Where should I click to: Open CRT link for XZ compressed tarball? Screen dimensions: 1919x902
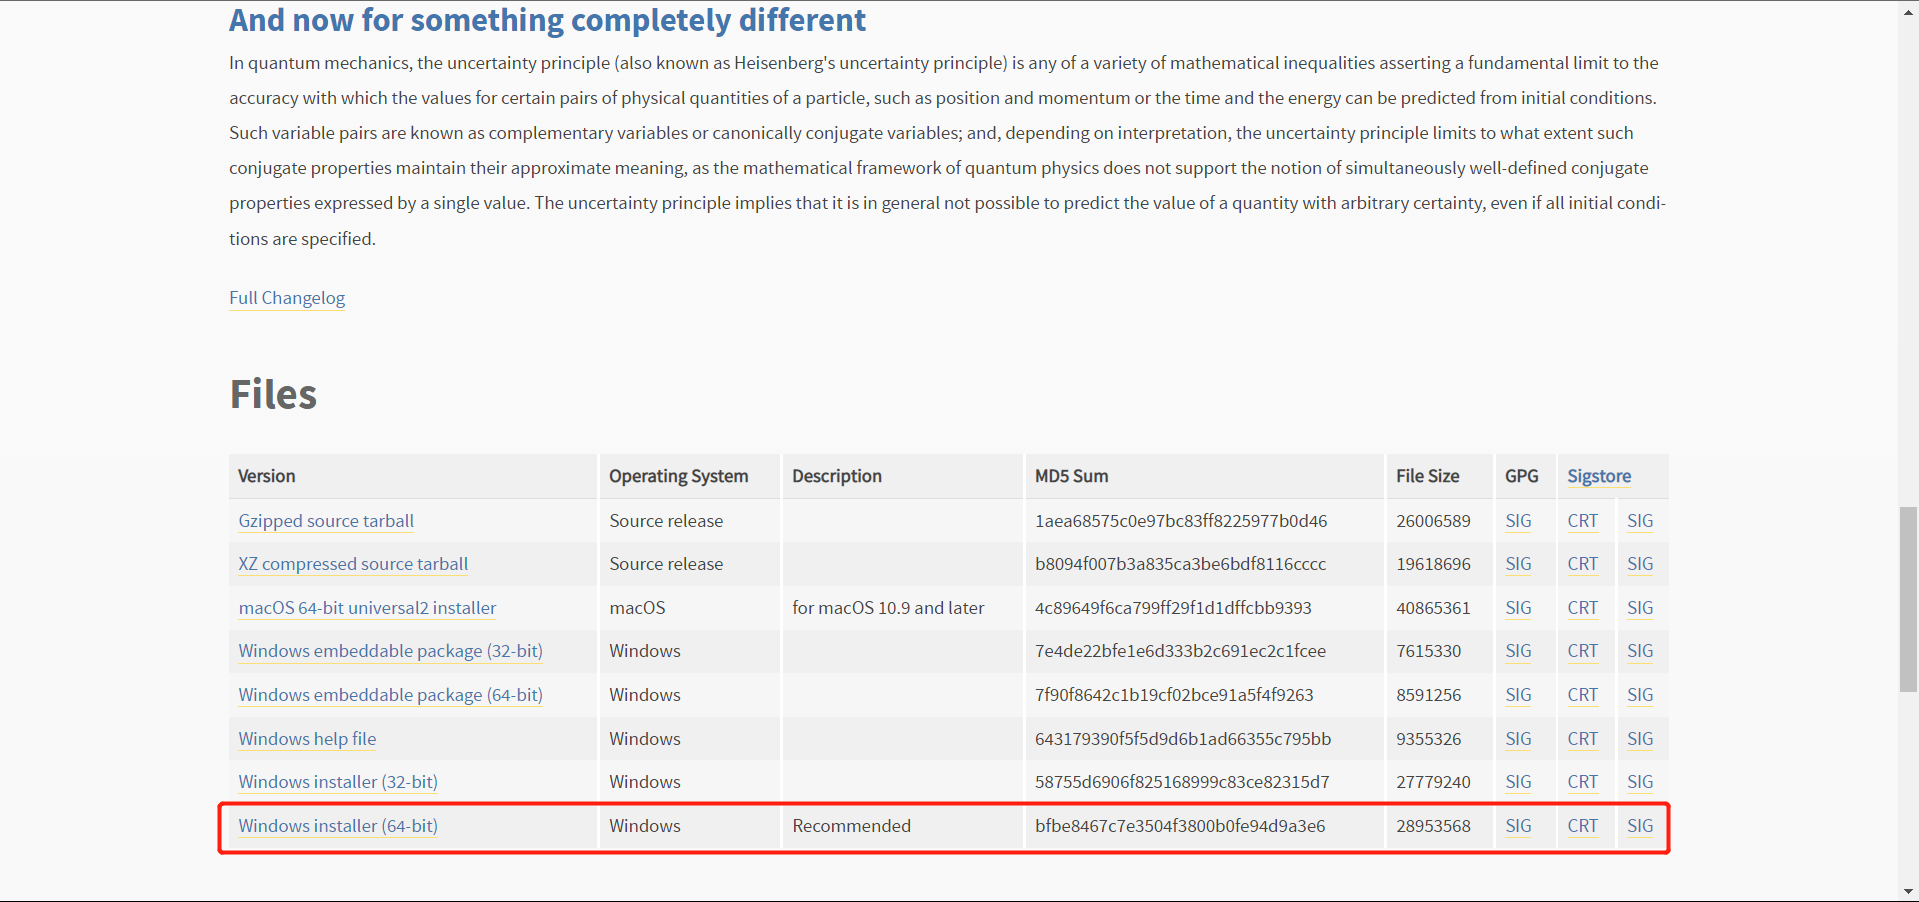coord(1582,564)
